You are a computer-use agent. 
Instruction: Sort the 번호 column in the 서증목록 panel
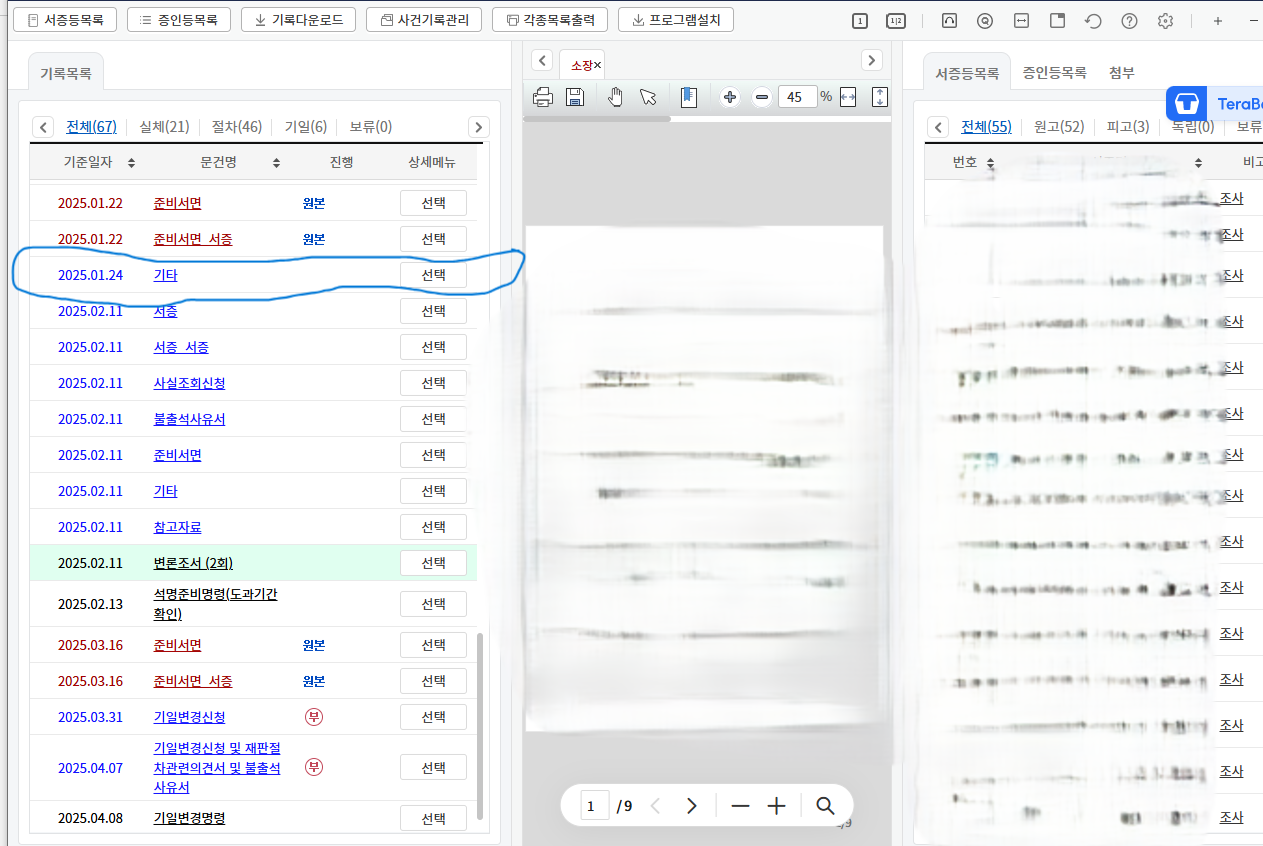[x=990, y=161]
